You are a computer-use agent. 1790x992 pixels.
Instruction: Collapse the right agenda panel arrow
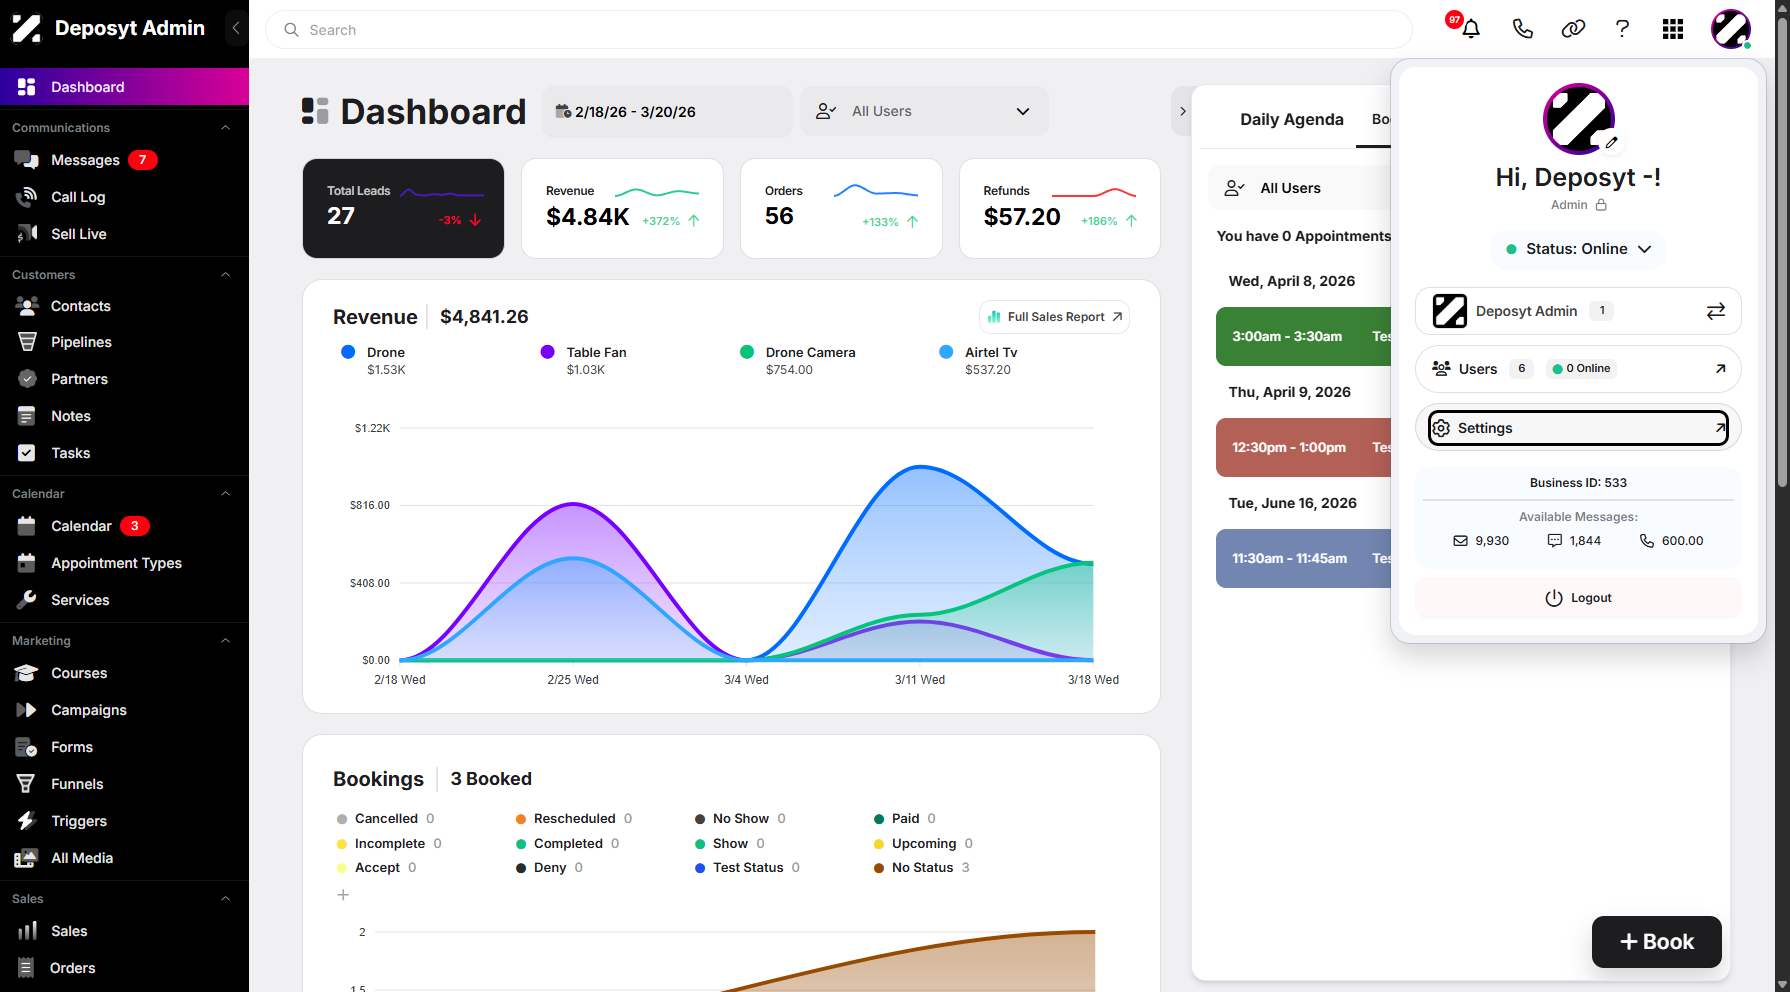pos(1182,111)
